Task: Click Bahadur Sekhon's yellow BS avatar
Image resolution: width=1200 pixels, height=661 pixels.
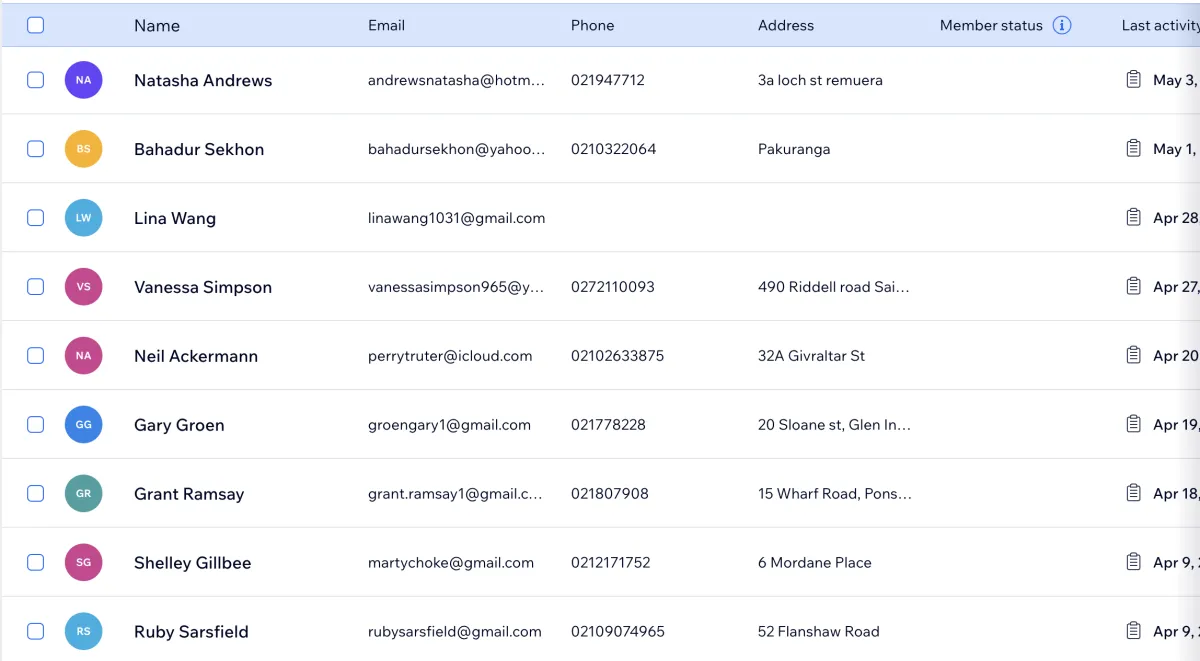Action: pyautogui.click(x=83, y=149)
